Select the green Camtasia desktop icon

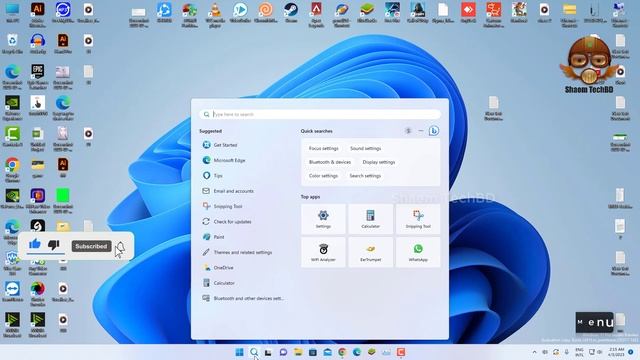[12, 137]
